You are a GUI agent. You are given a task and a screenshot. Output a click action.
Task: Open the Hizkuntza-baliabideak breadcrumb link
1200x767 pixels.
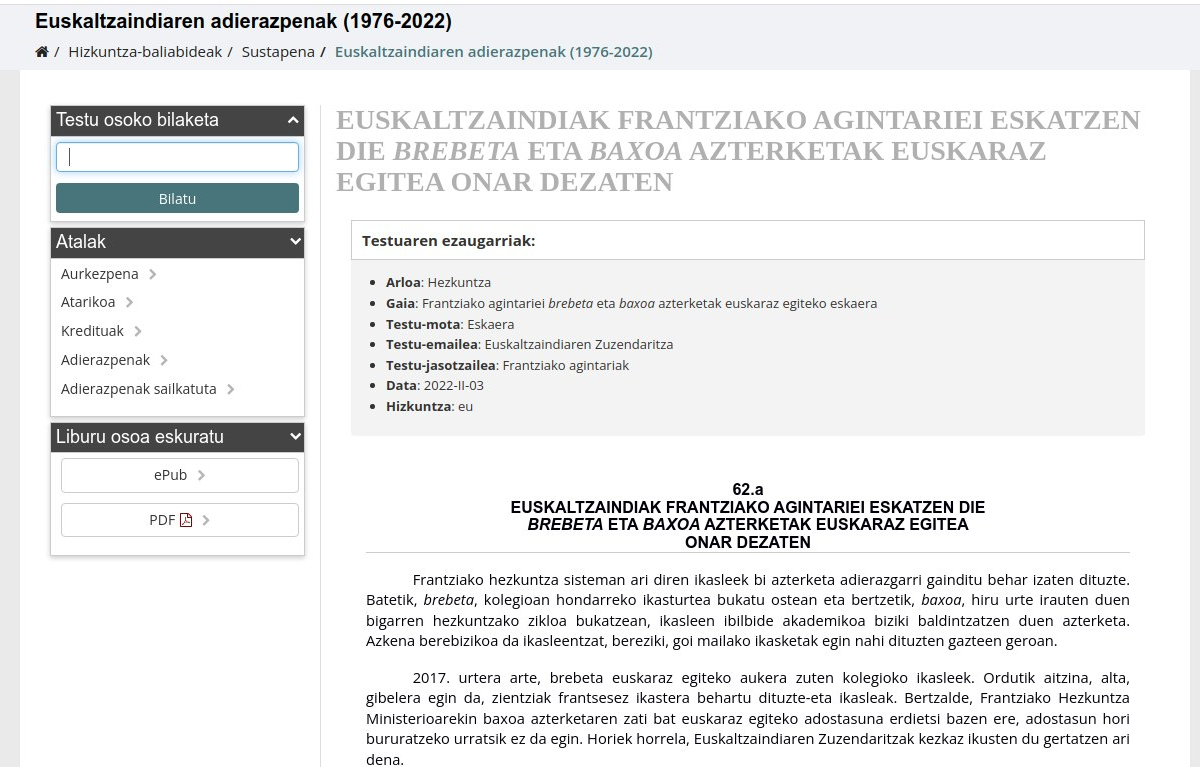point(145,52)
